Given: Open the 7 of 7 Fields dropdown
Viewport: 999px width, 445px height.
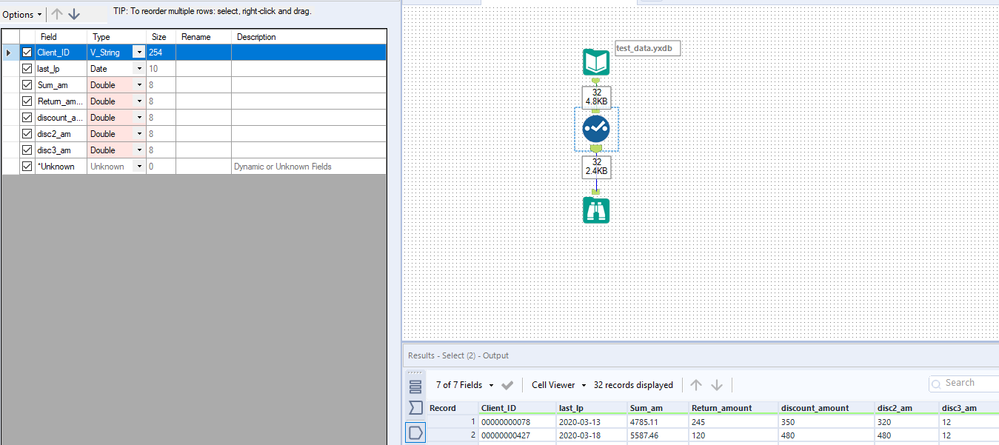Looking at the screenshot, I should [465, 385].
